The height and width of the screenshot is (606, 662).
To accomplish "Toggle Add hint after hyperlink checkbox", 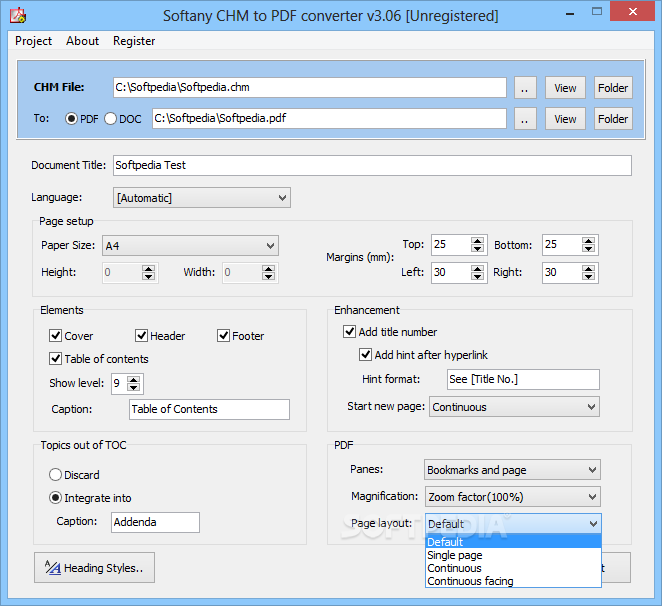I will [x=365, y=354].
